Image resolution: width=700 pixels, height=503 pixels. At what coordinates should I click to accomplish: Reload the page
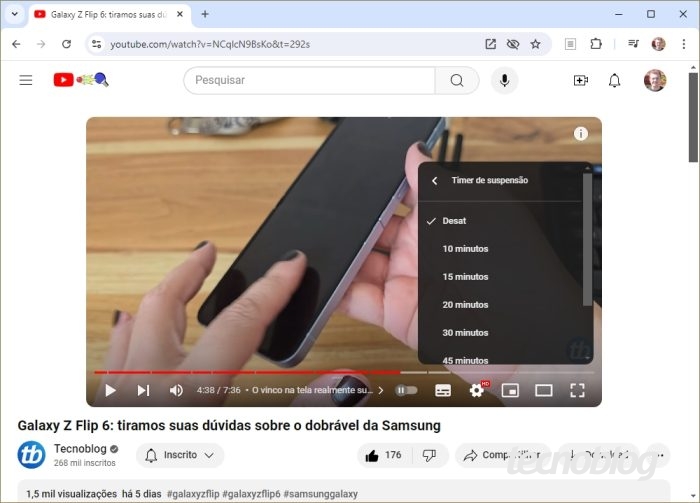(67, 44)
